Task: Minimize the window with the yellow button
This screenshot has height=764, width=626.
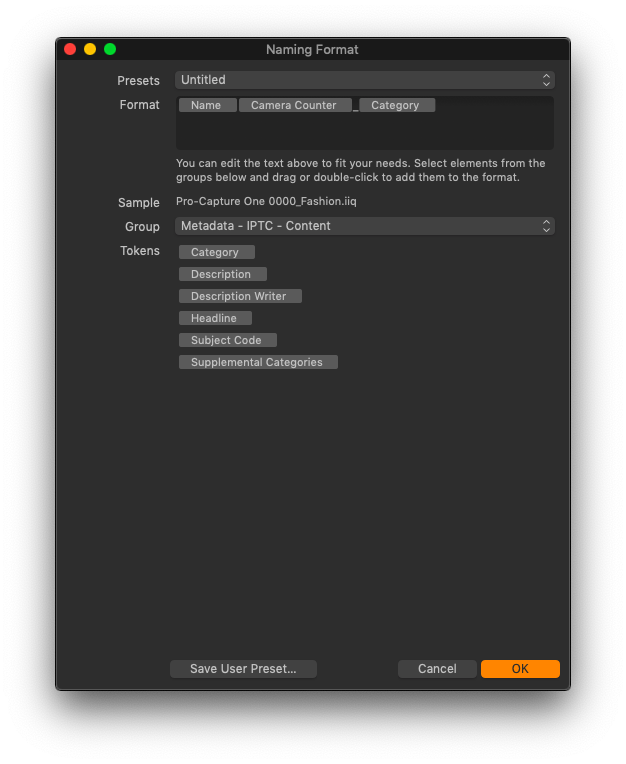Action: 90,49
